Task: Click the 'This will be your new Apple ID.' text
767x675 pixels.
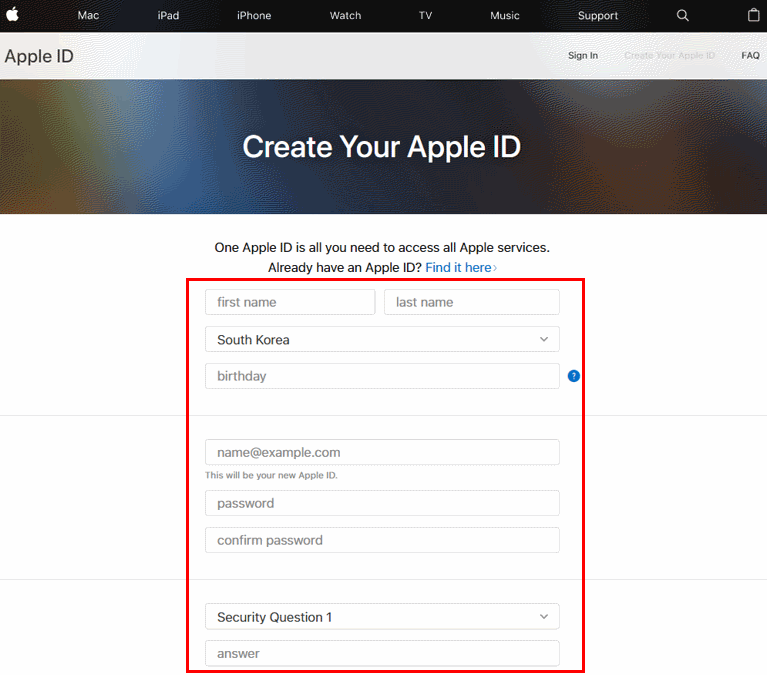Action: pos(271,475)
